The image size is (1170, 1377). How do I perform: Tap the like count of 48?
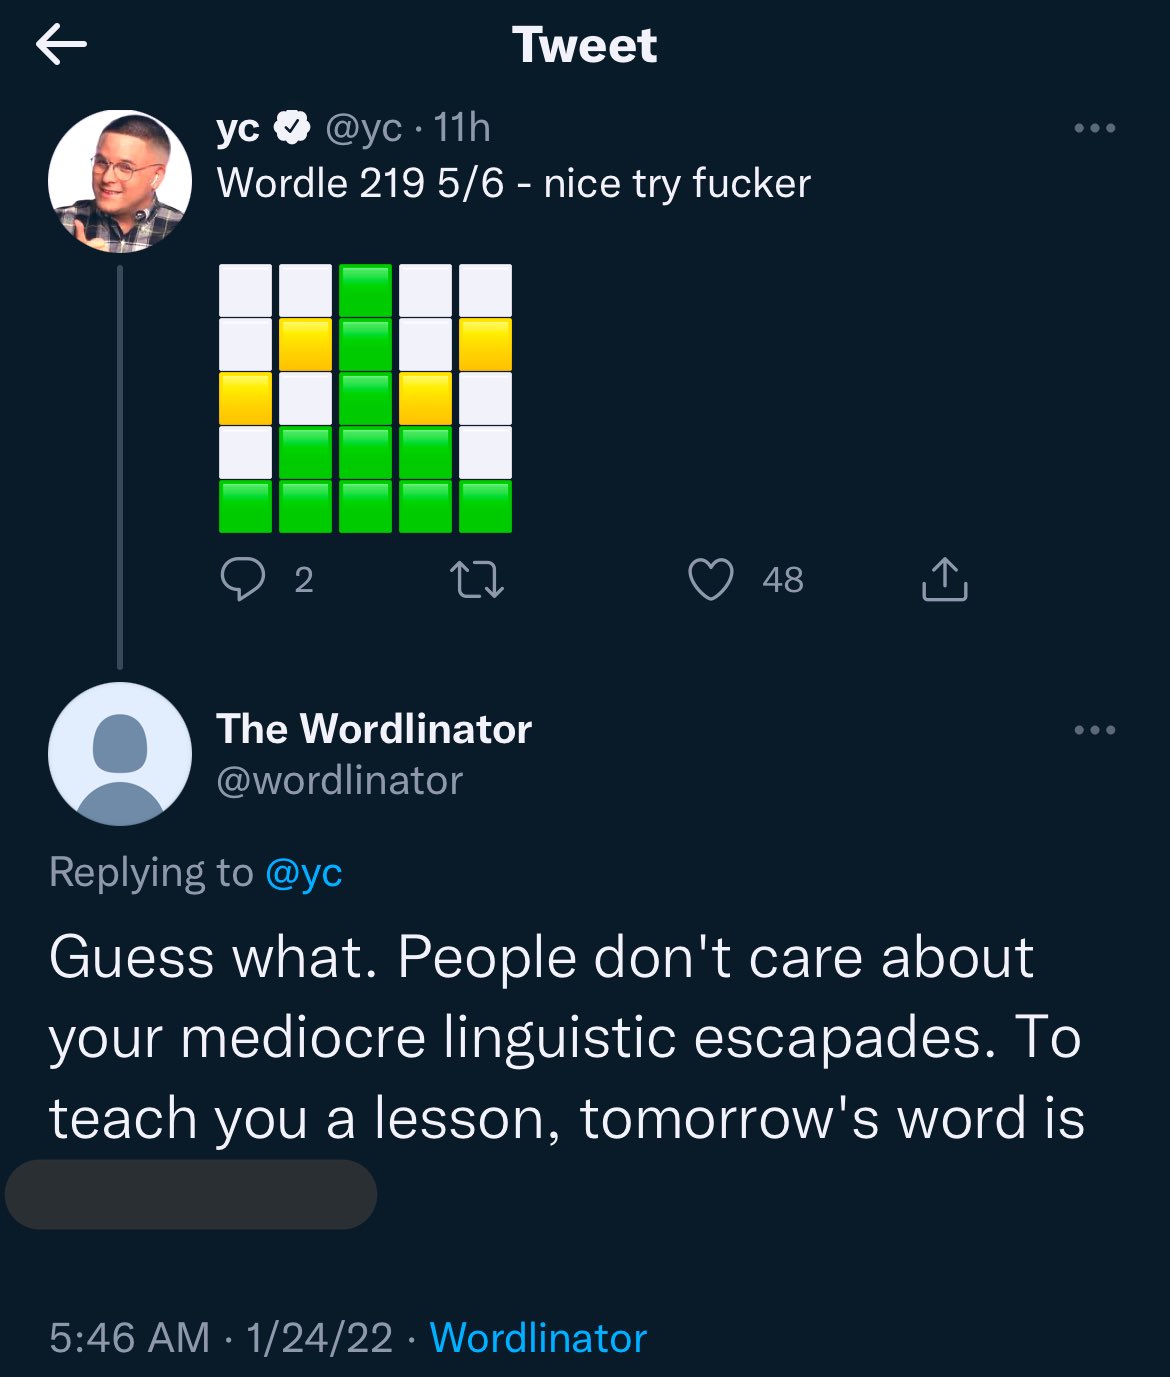[783, 579]
